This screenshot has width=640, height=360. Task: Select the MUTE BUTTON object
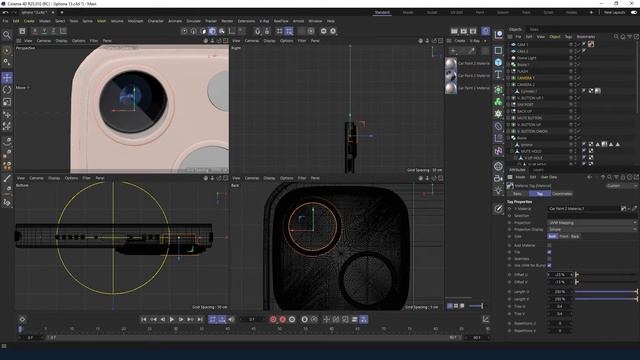pos(529,118)
